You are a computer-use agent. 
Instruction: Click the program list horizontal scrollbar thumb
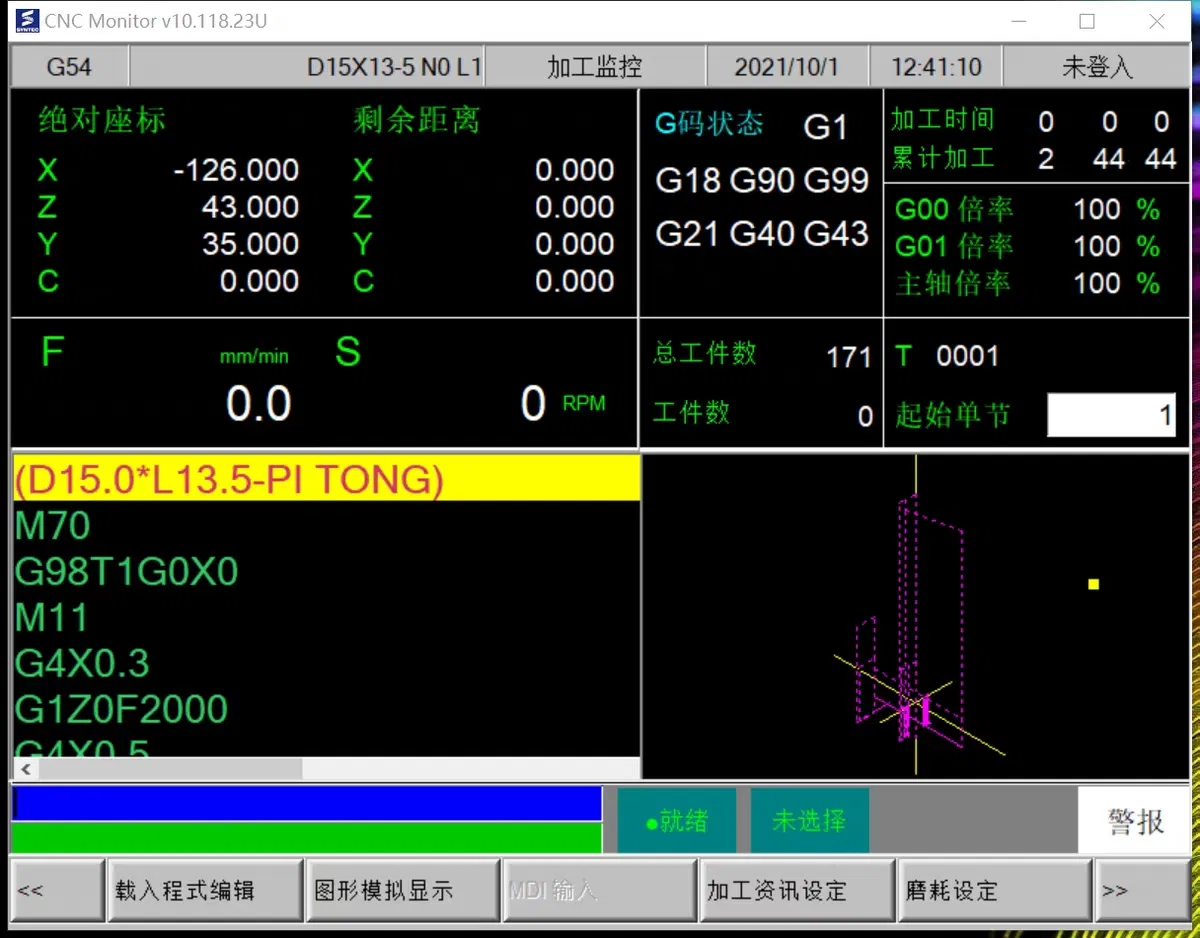click(x=170, y=769)
